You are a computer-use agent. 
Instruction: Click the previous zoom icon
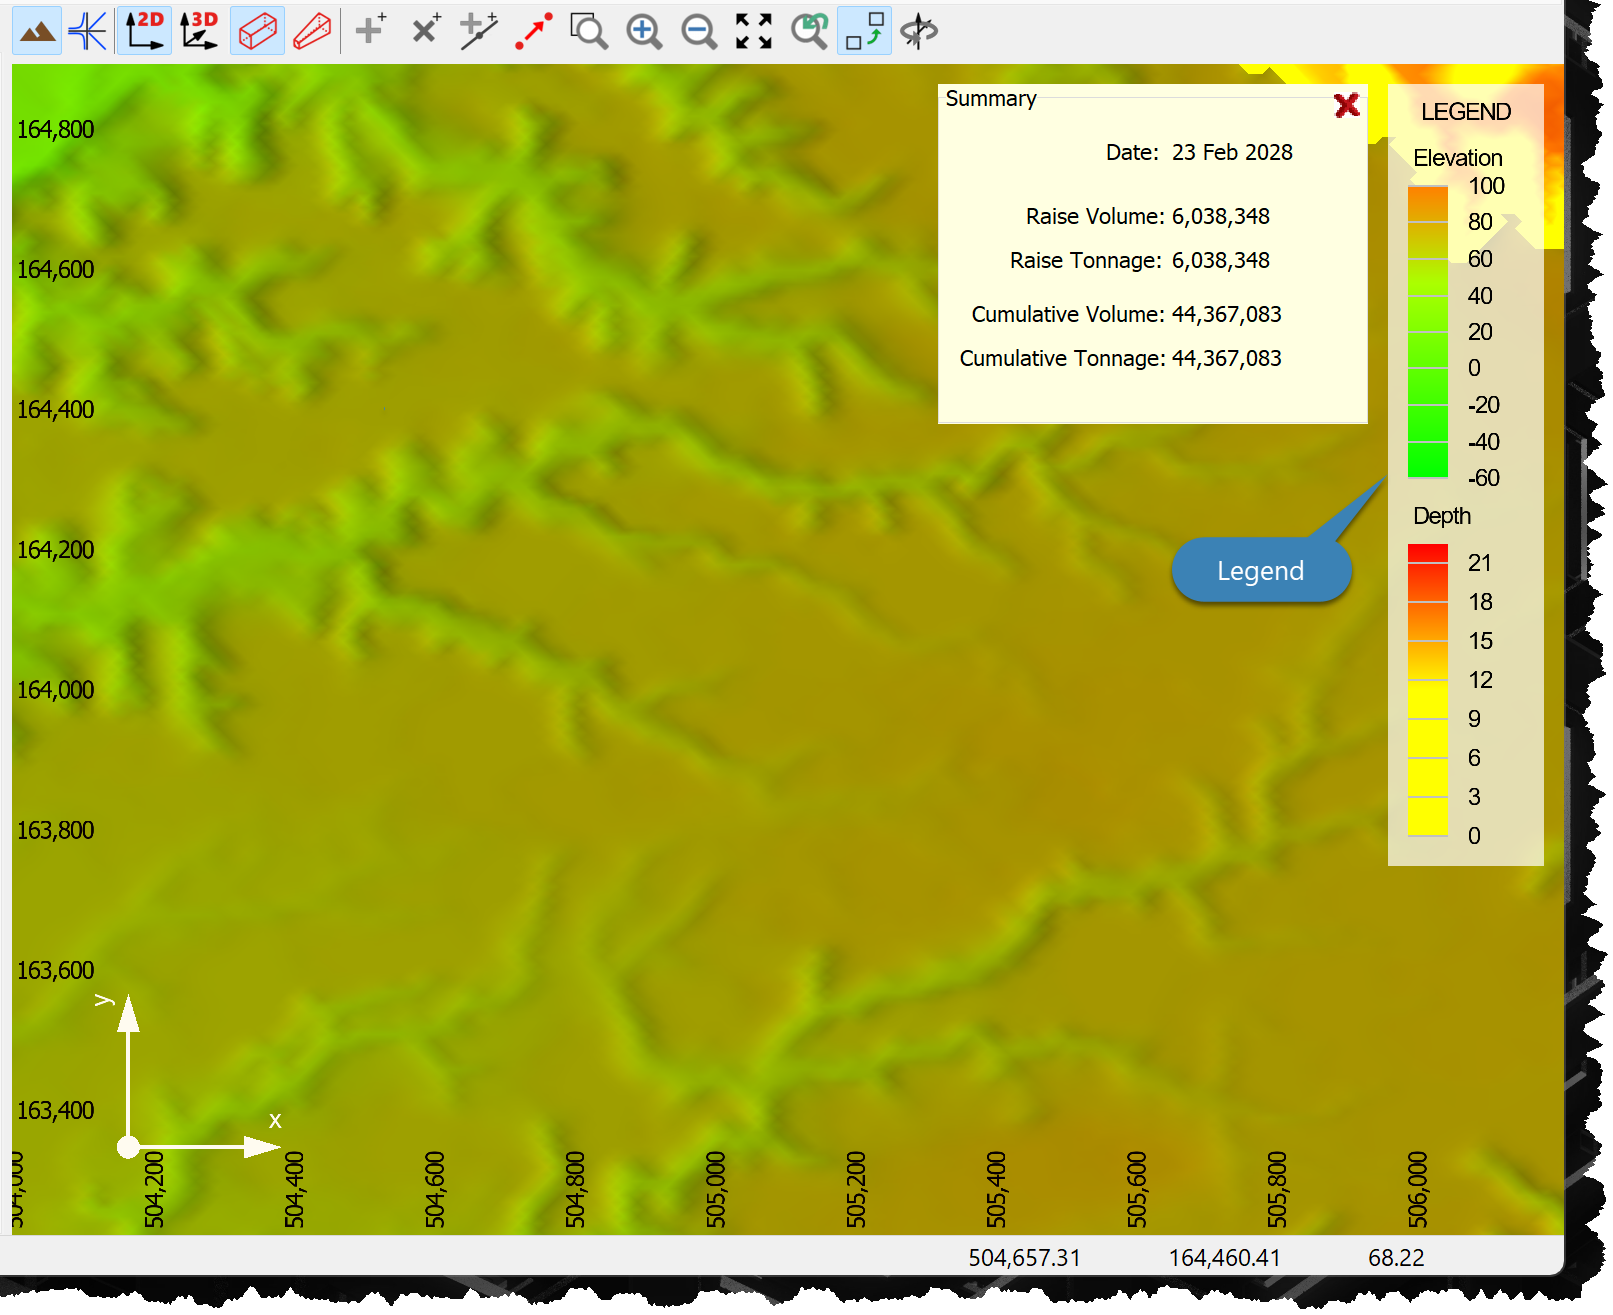tap(809, 30)
